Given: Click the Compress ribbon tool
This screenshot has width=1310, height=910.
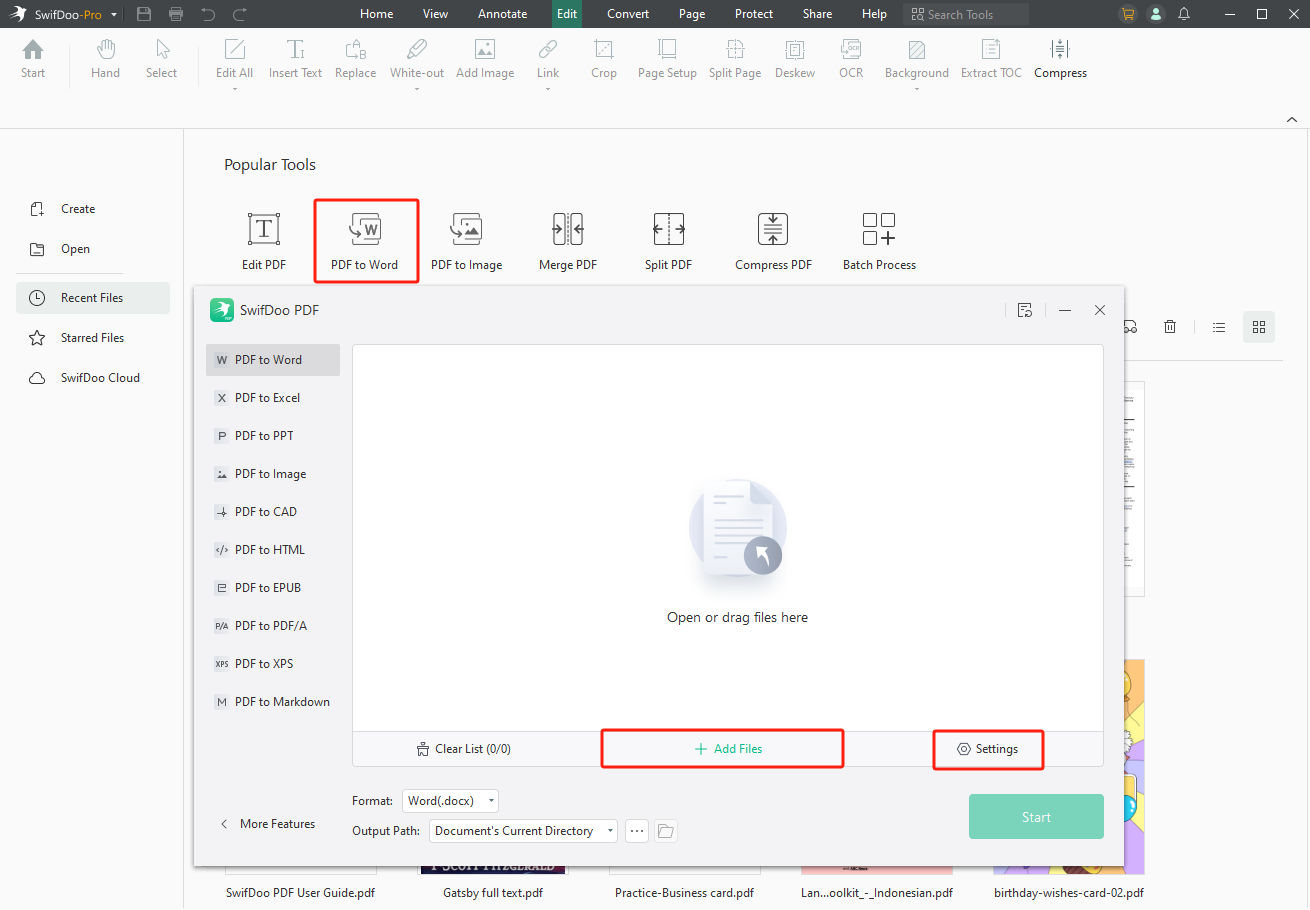Looking at the screenshot, I should pos(1060,59).
